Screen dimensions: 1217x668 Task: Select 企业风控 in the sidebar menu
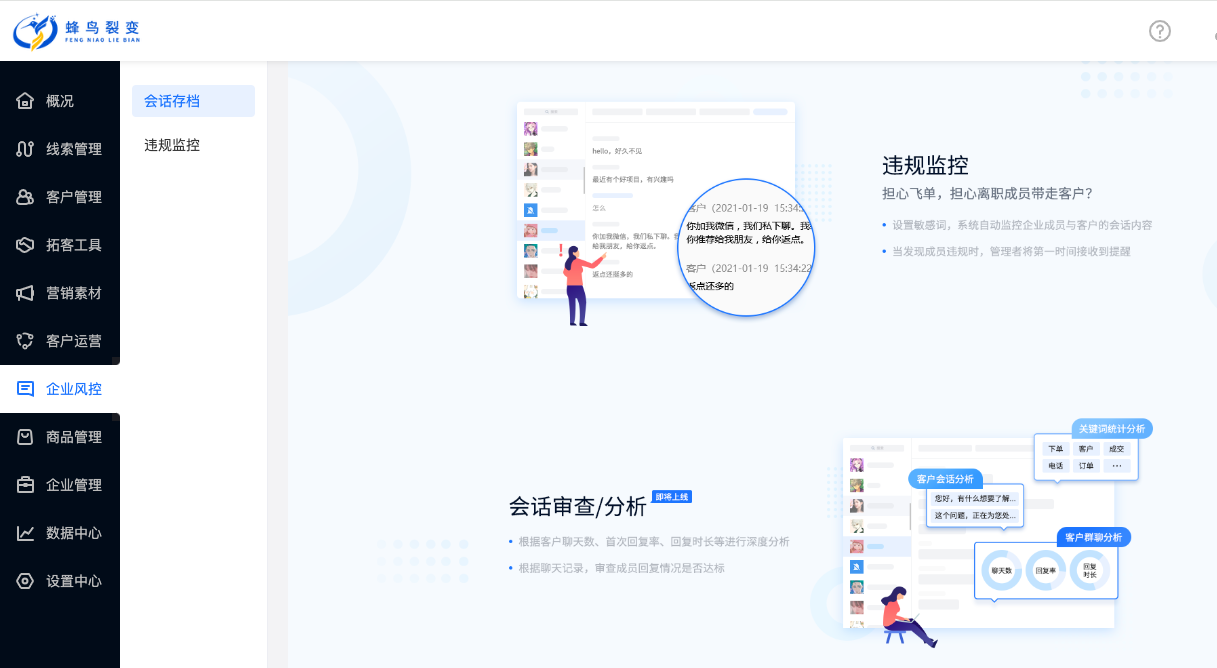click(73, 389)
